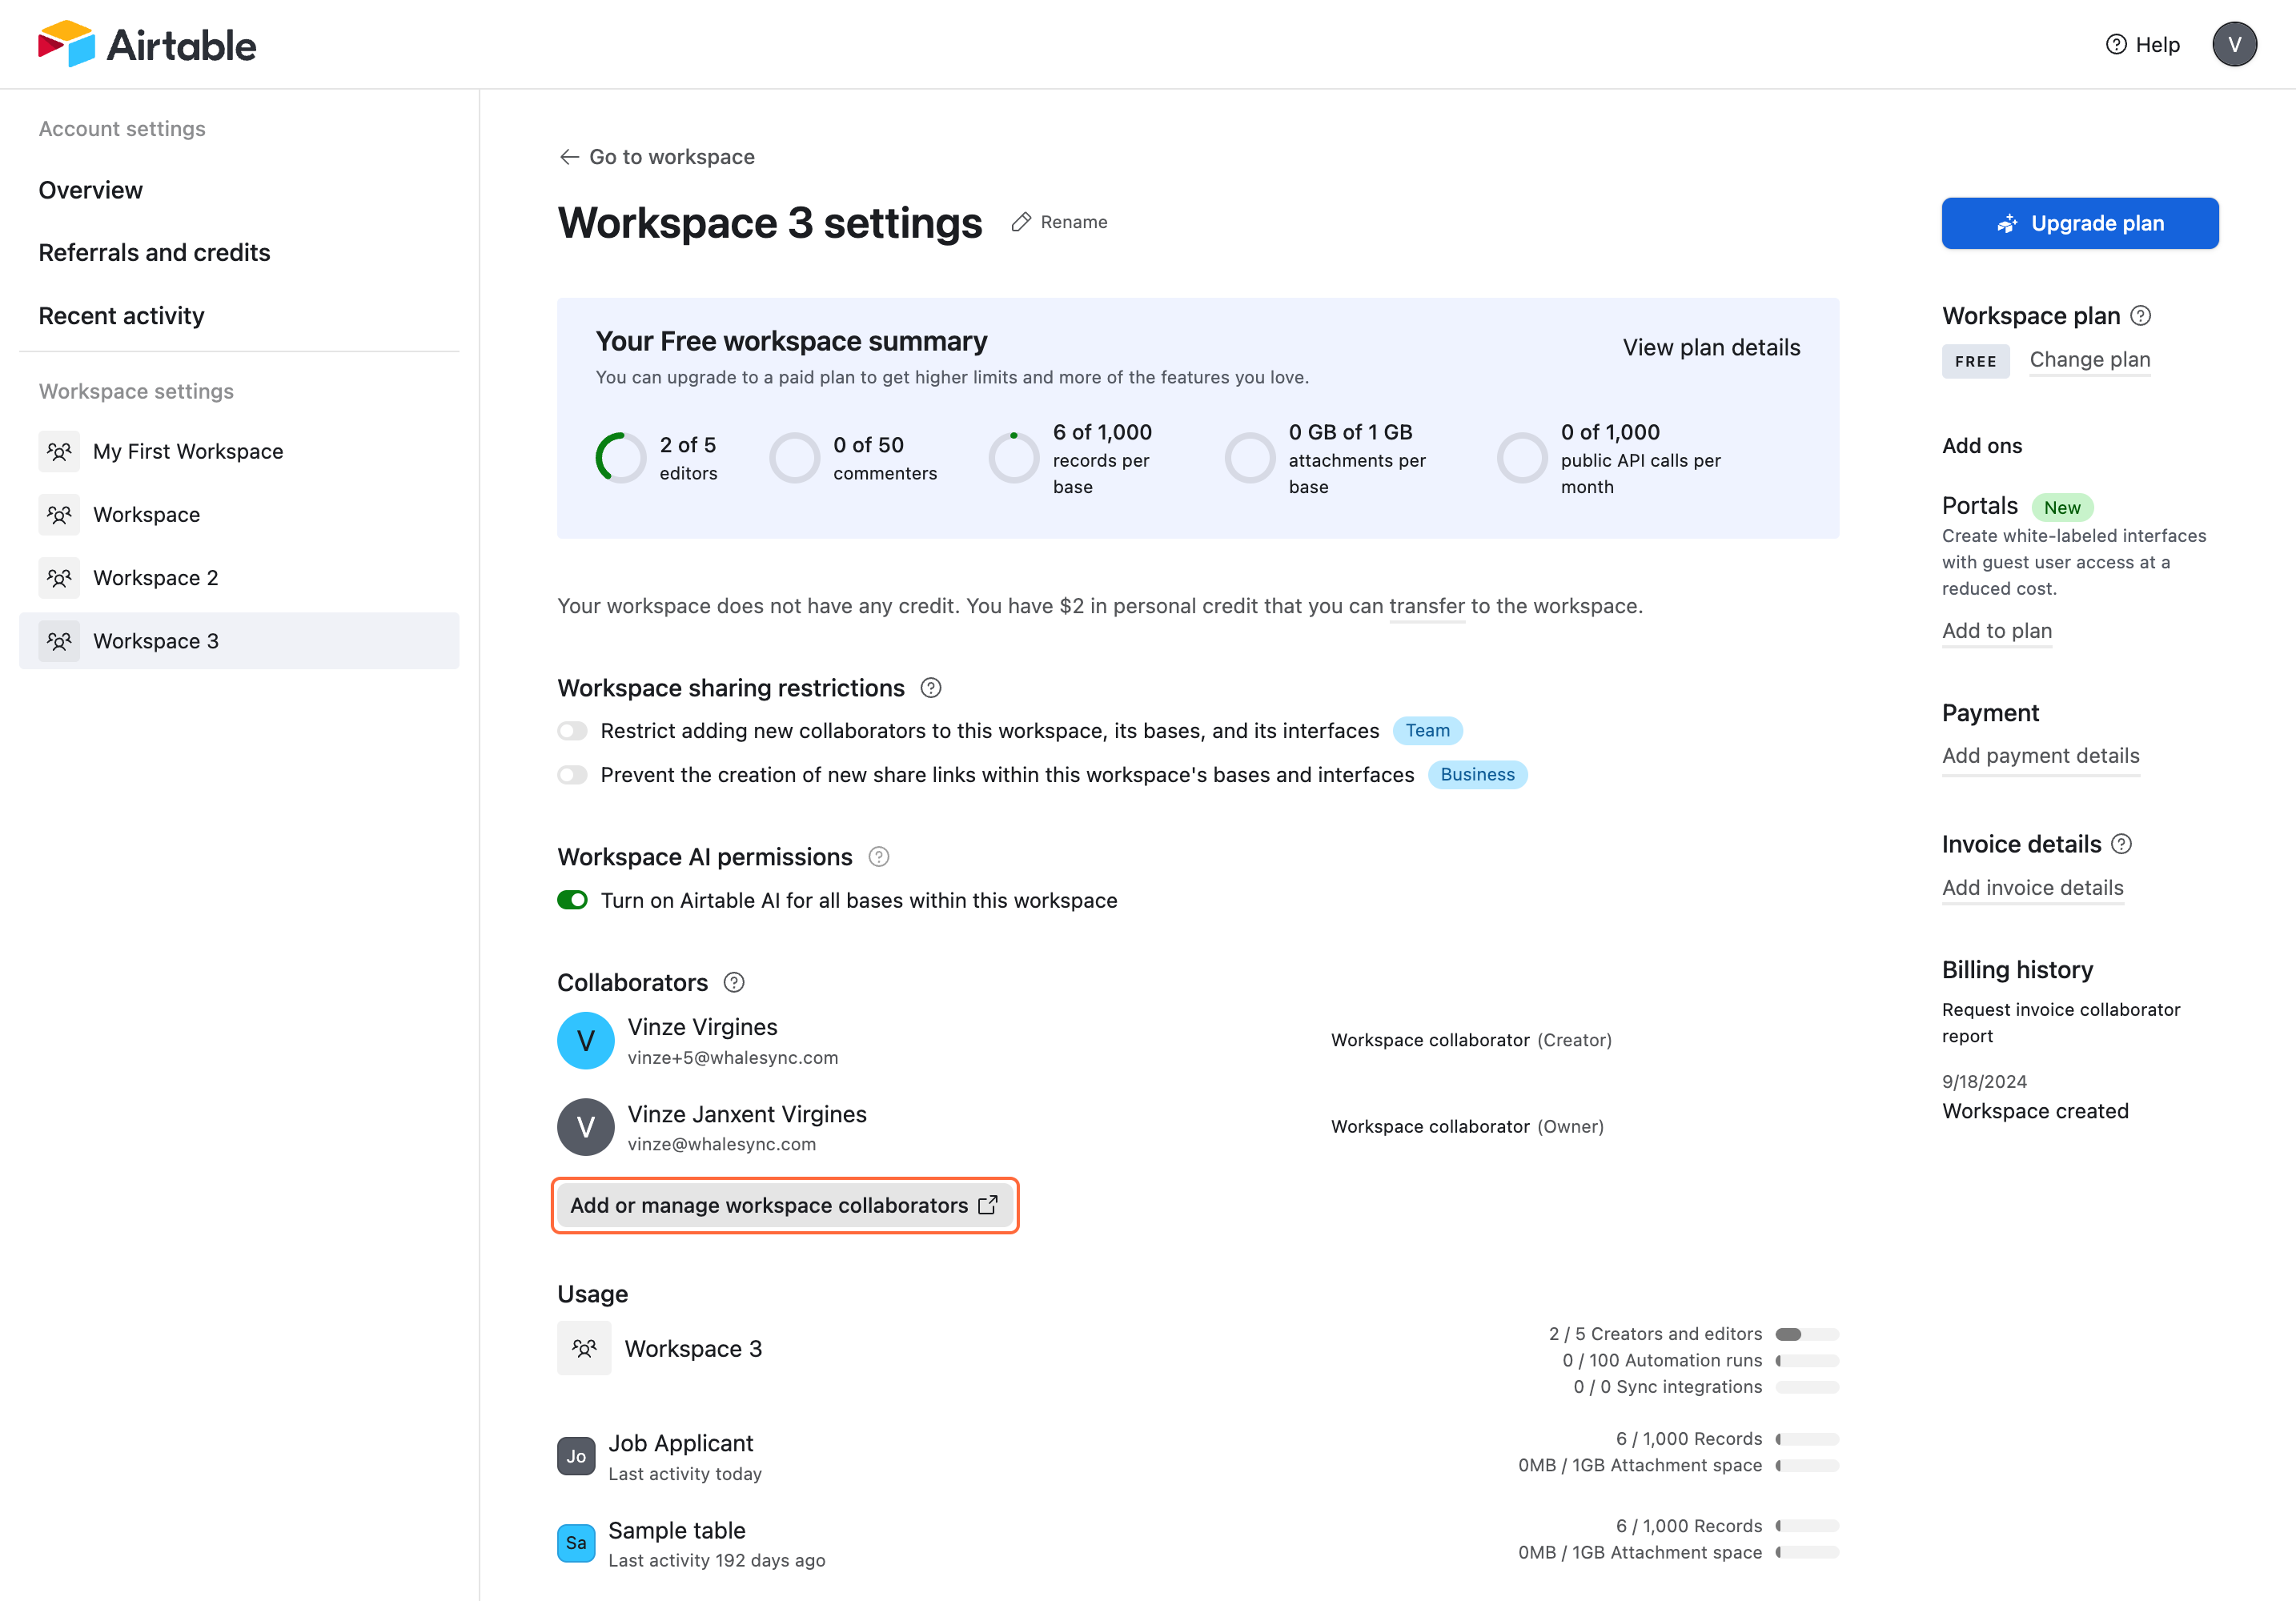Open the Help menu

tap(2143, 44)
